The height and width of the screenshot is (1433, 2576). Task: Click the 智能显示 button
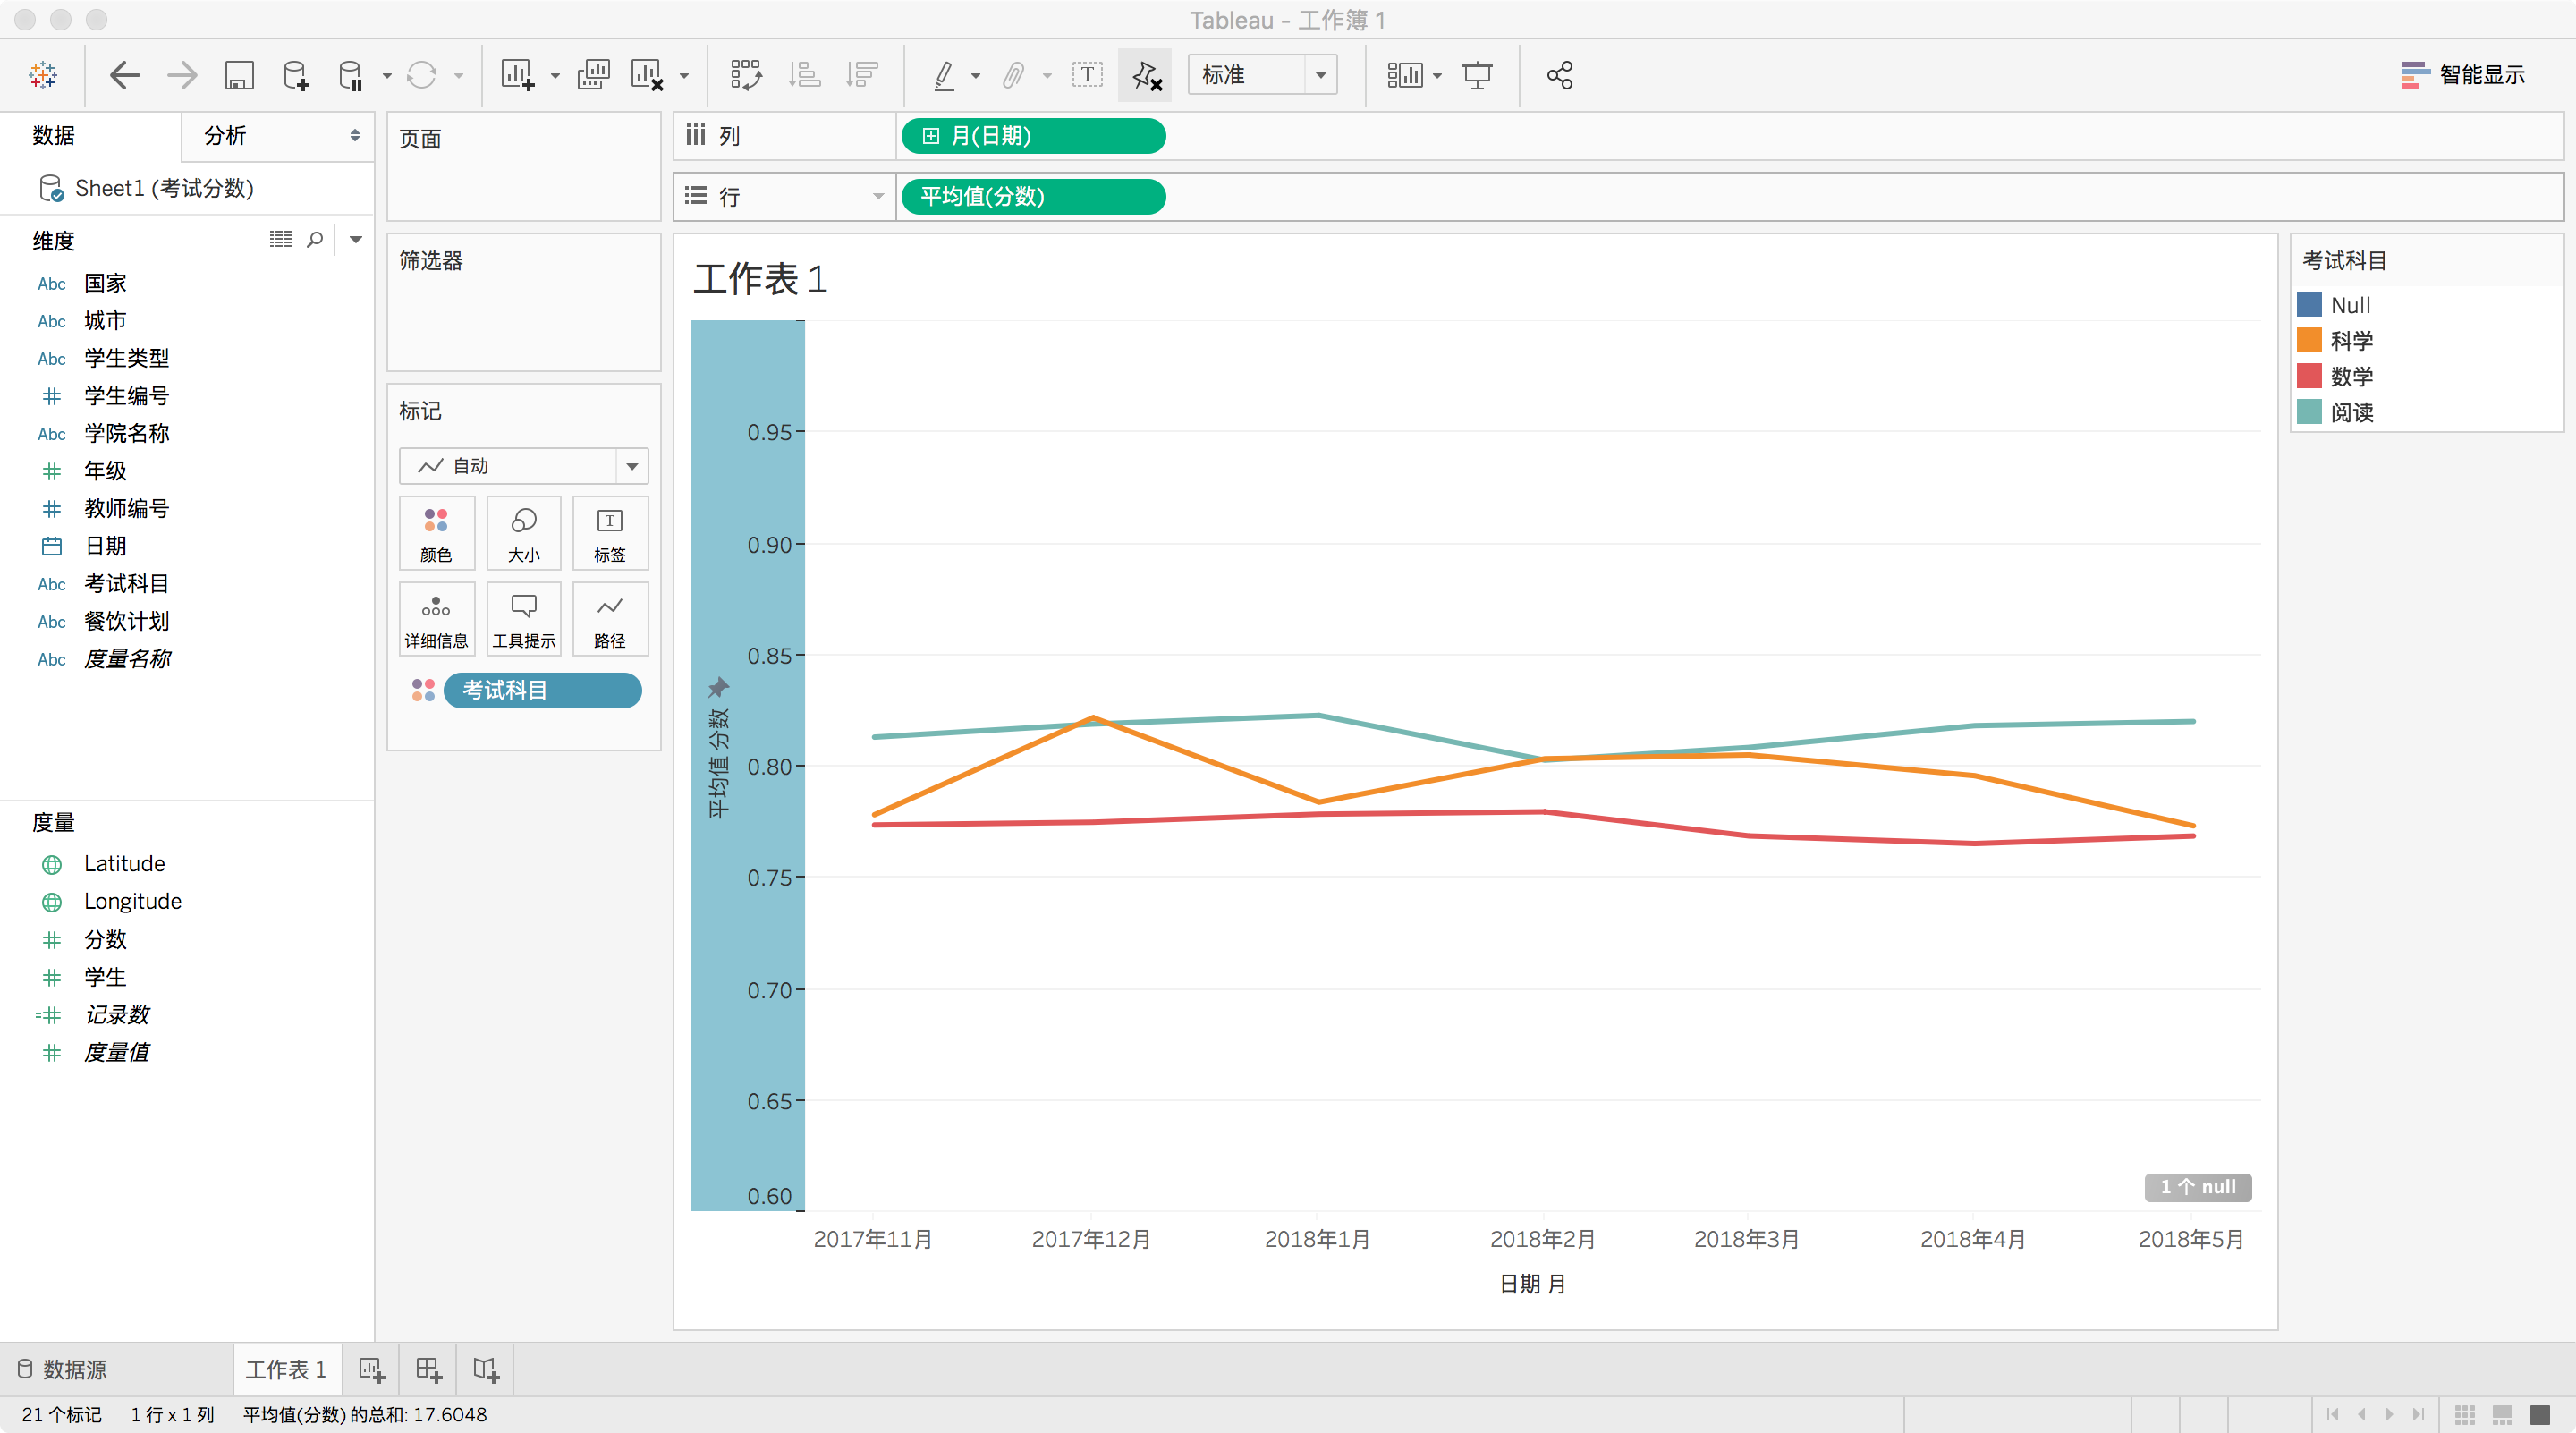[2463, 75]
